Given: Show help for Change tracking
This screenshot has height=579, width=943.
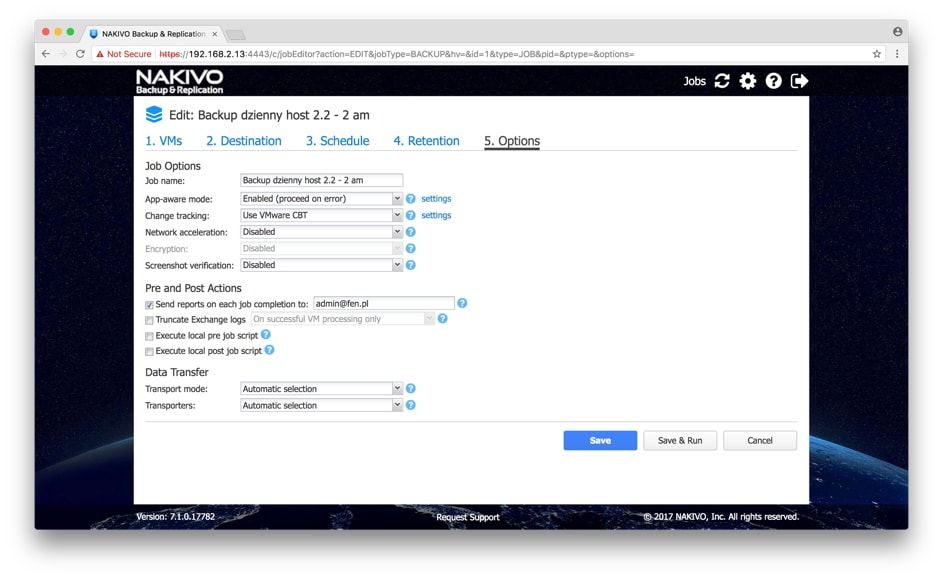Looking at the screenshot, I should click(411, 215).
